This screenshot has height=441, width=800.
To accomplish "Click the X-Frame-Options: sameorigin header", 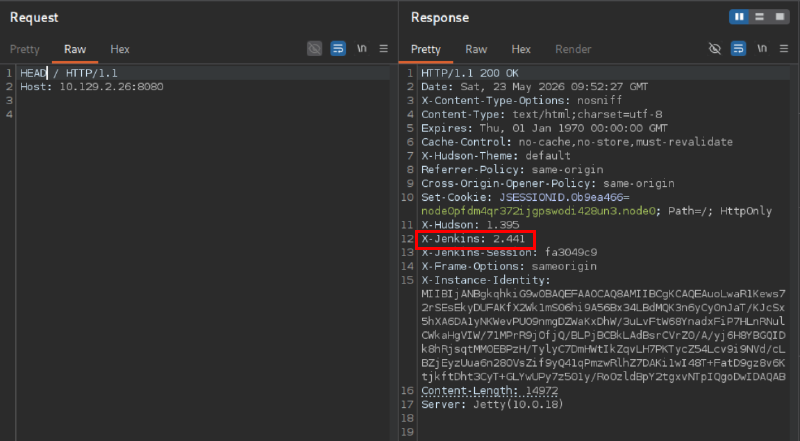I will click(x=509, y=266).
